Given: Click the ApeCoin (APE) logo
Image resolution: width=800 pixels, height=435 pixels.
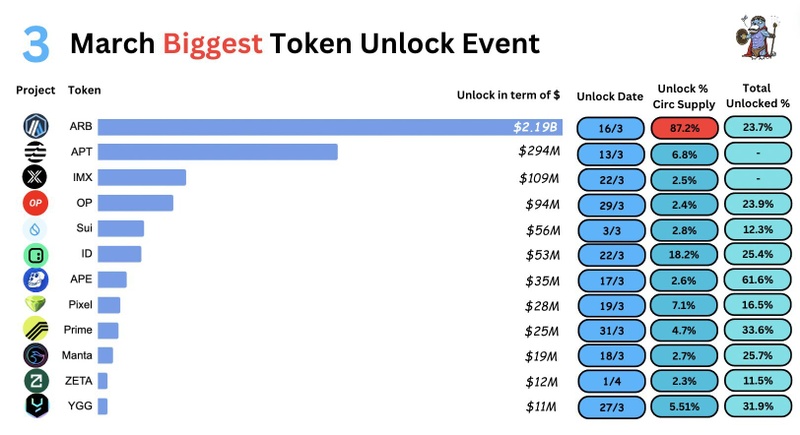Looking at the screenshot, I should 35,279.
